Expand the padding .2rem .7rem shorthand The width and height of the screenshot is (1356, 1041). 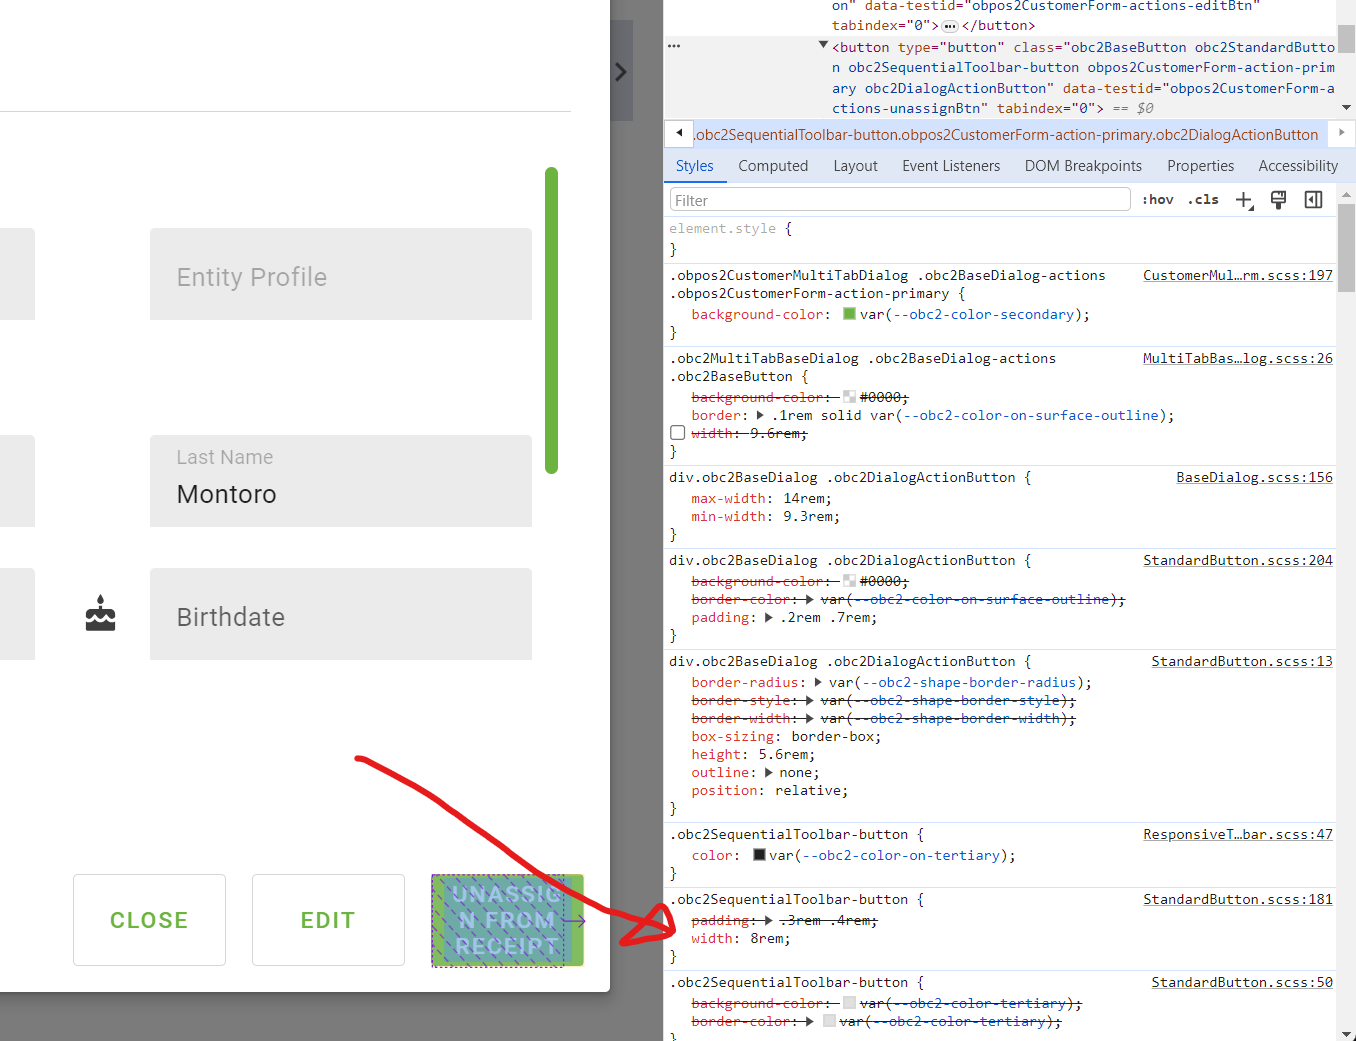(x=769, y=618)
